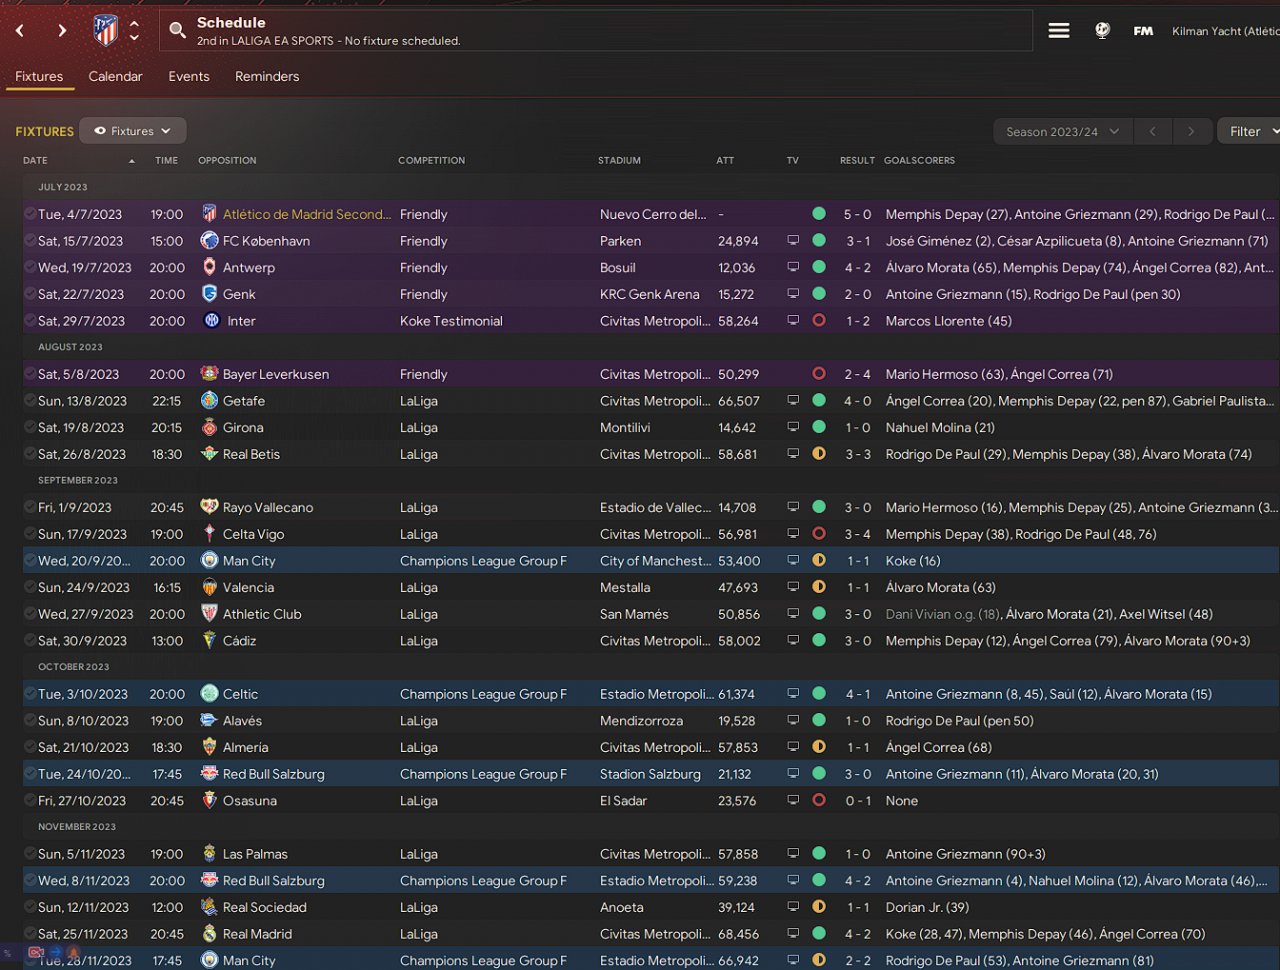Go to the previous season arrow
The height and width of the screenshot is (970, 1280).
[x=1152, y=132]
